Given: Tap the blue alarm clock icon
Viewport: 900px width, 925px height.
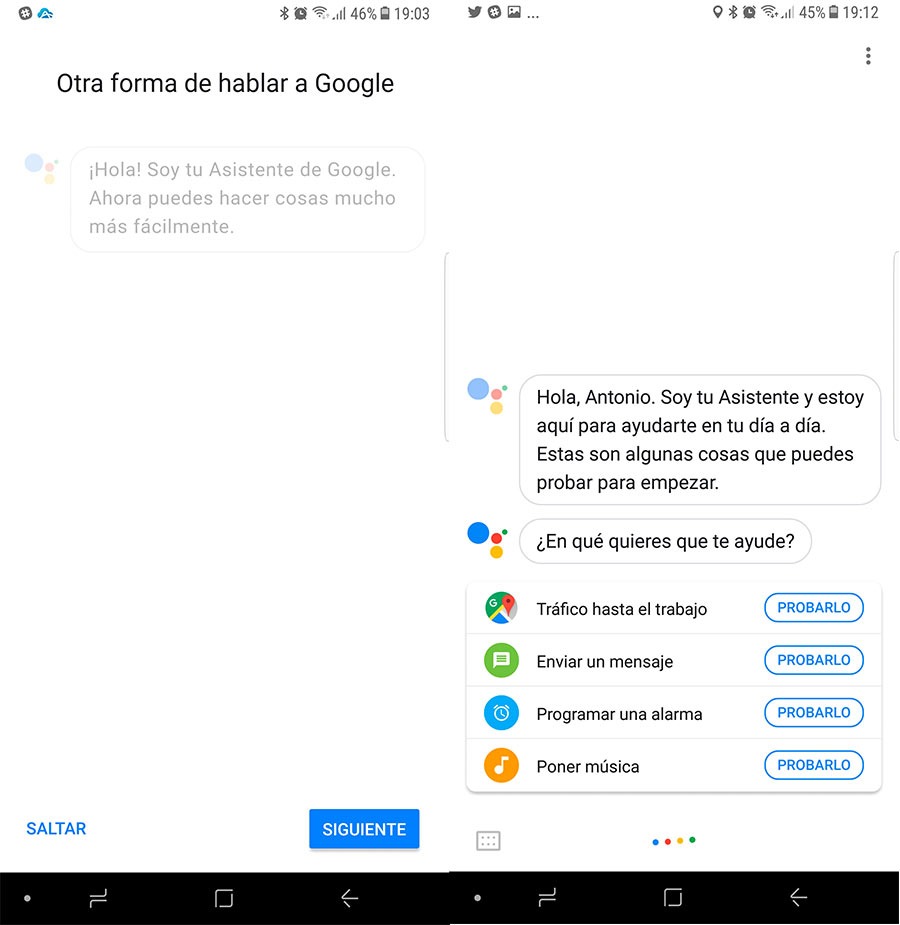Looking at the screenshot, I should tap(501, 713).
